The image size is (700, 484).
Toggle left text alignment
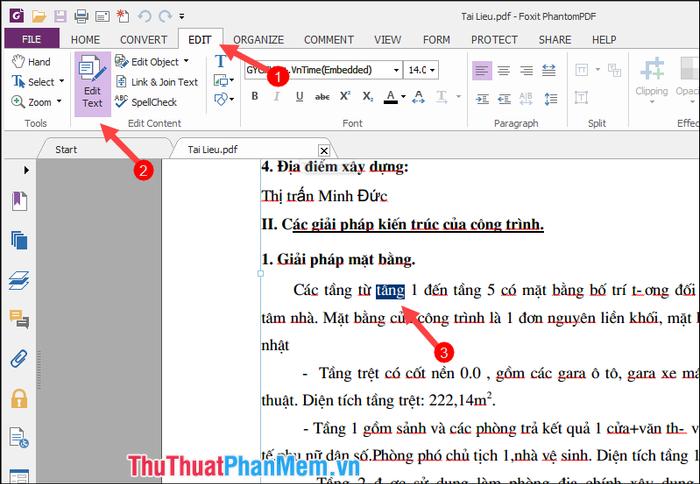[x=482, y=71]
